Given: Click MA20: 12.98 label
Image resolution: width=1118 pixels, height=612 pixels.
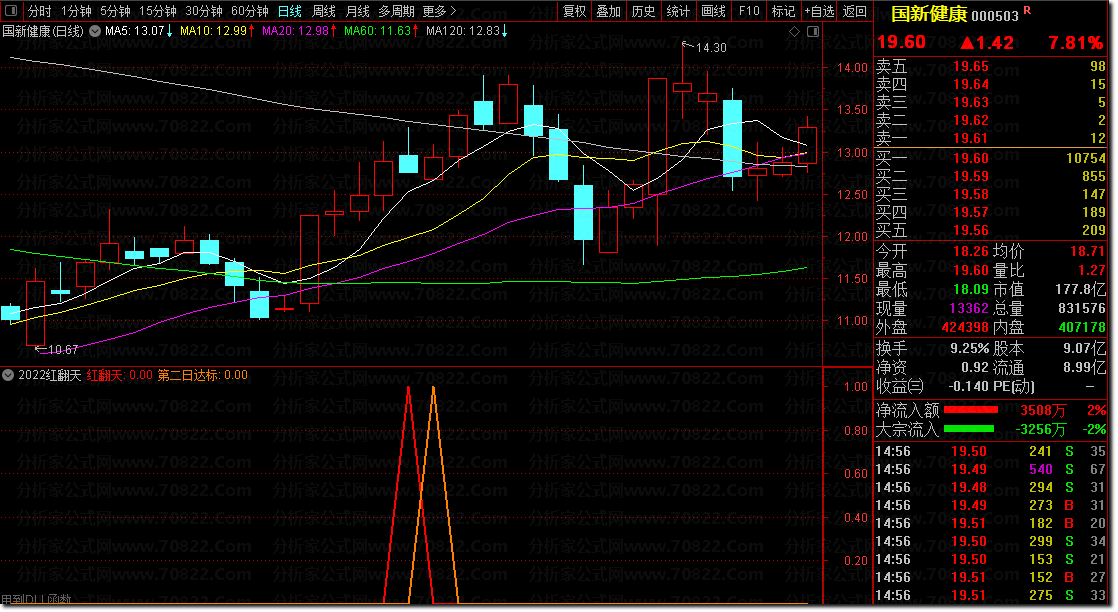Looking at the screenshot, I should [299, 31].
